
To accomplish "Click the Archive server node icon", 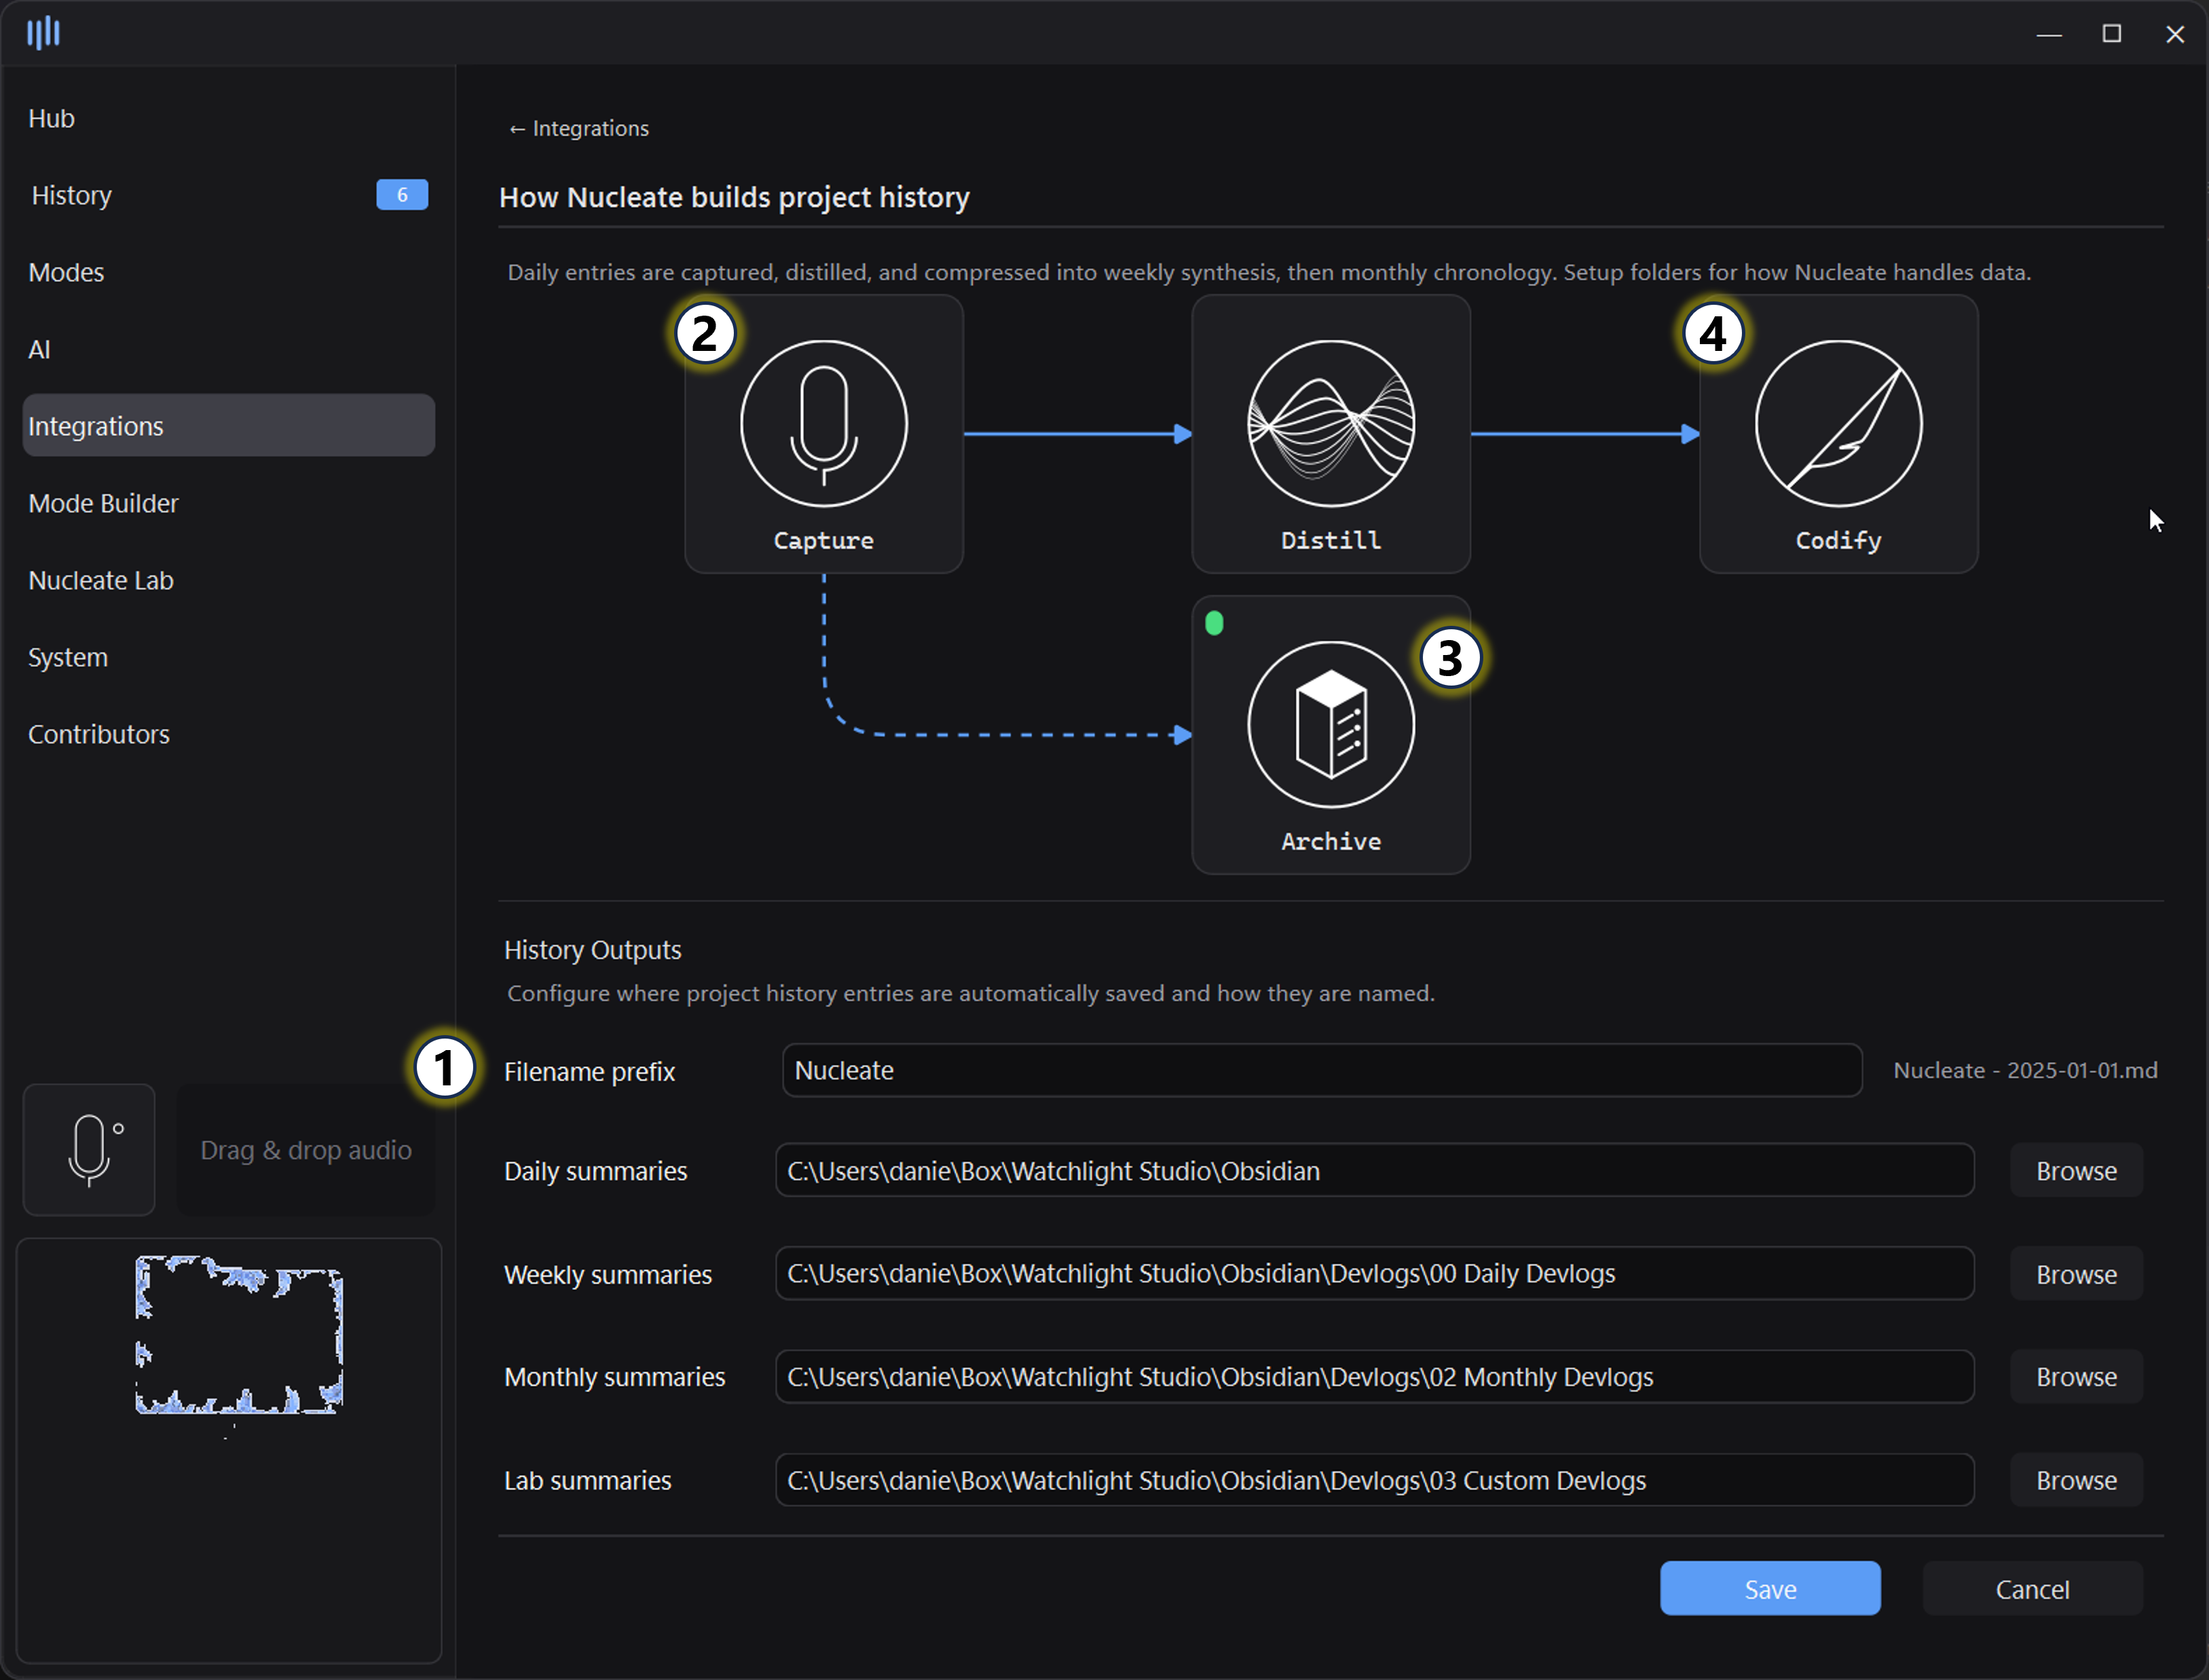I will pyautogui.click(x=1331, y=725).
